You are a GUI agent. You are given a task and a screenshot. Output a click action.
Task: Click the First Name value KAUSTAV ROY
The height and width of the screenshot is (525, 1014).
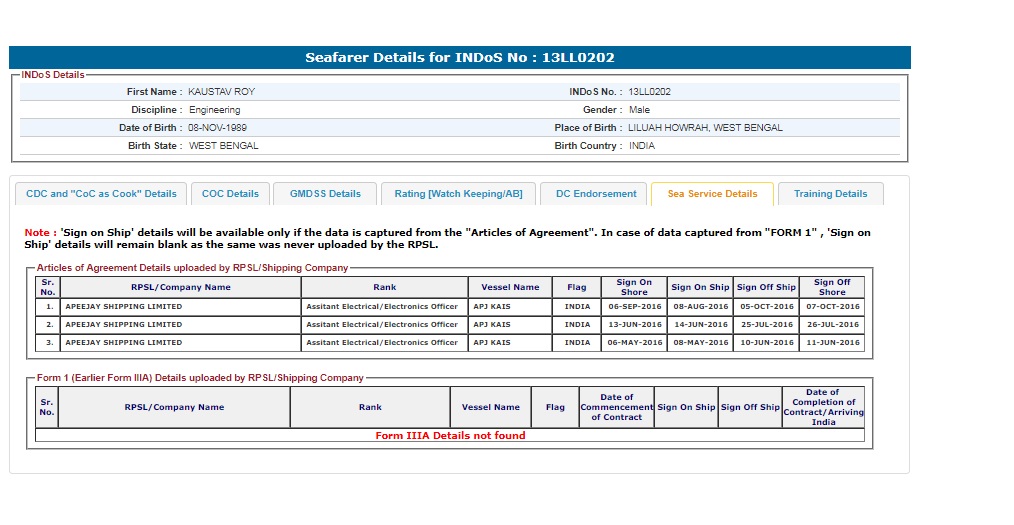(221, 92)
